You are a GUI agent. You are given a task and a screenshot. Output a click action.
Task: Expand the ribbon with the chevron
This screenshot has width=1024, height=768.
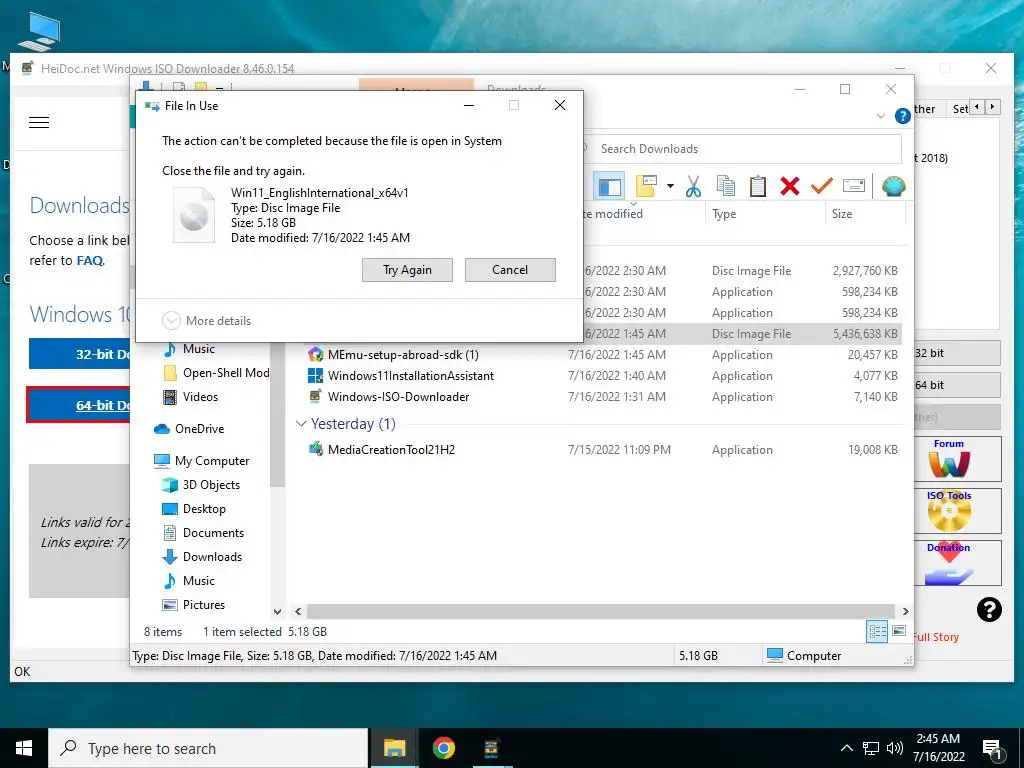pos(880,116)
